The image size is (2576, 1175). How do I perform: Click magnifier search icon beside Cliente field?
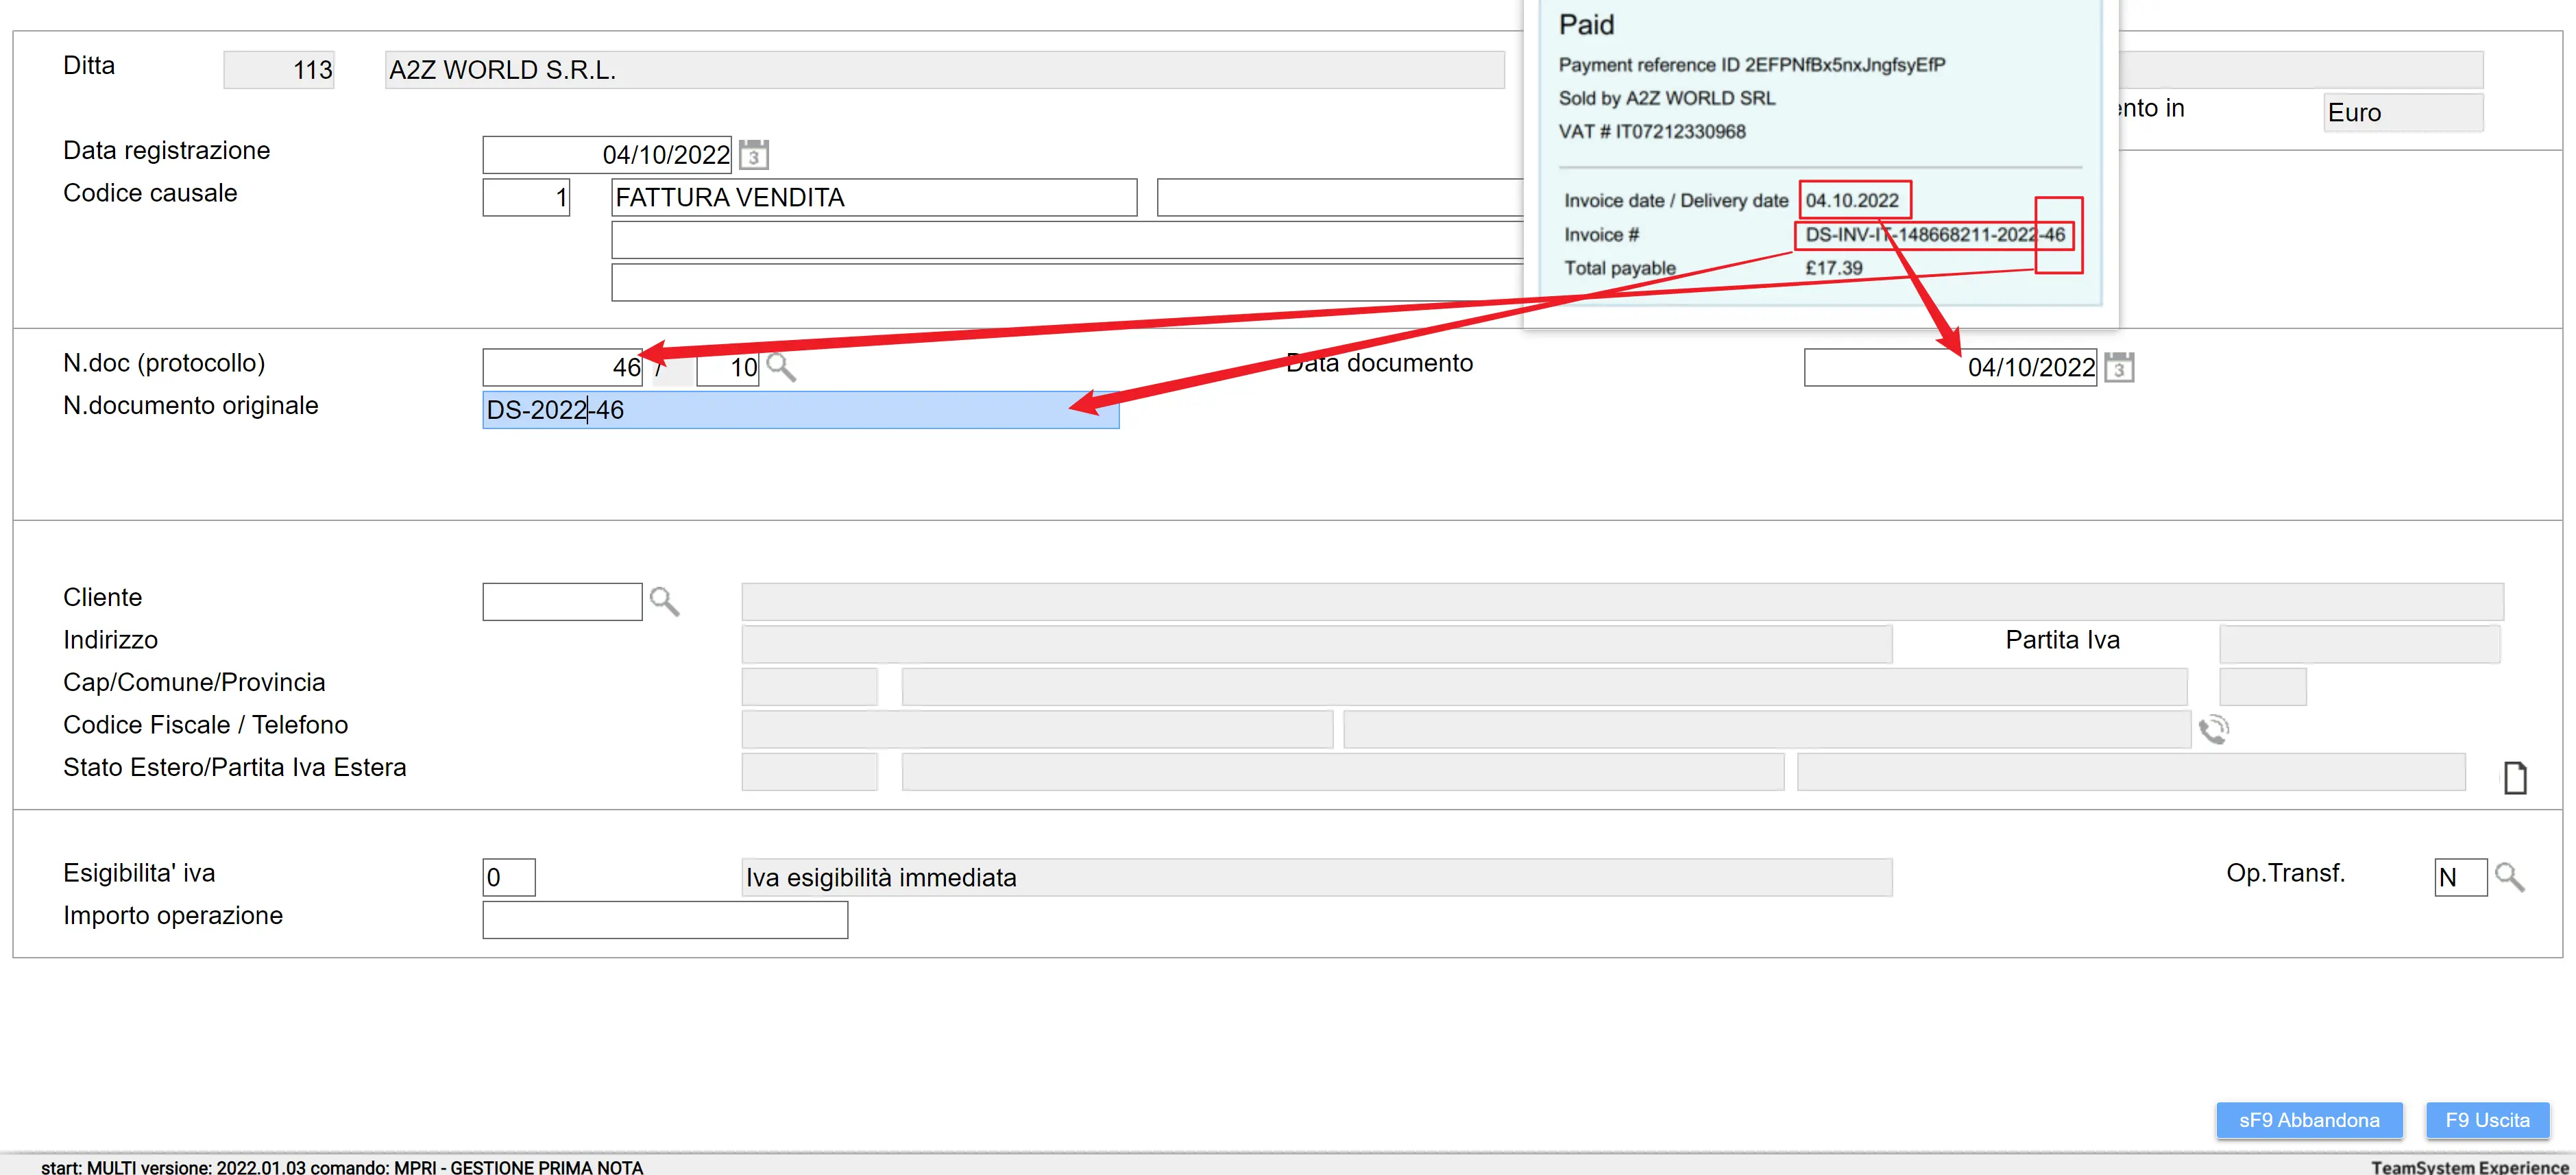(x=664, y=601)
